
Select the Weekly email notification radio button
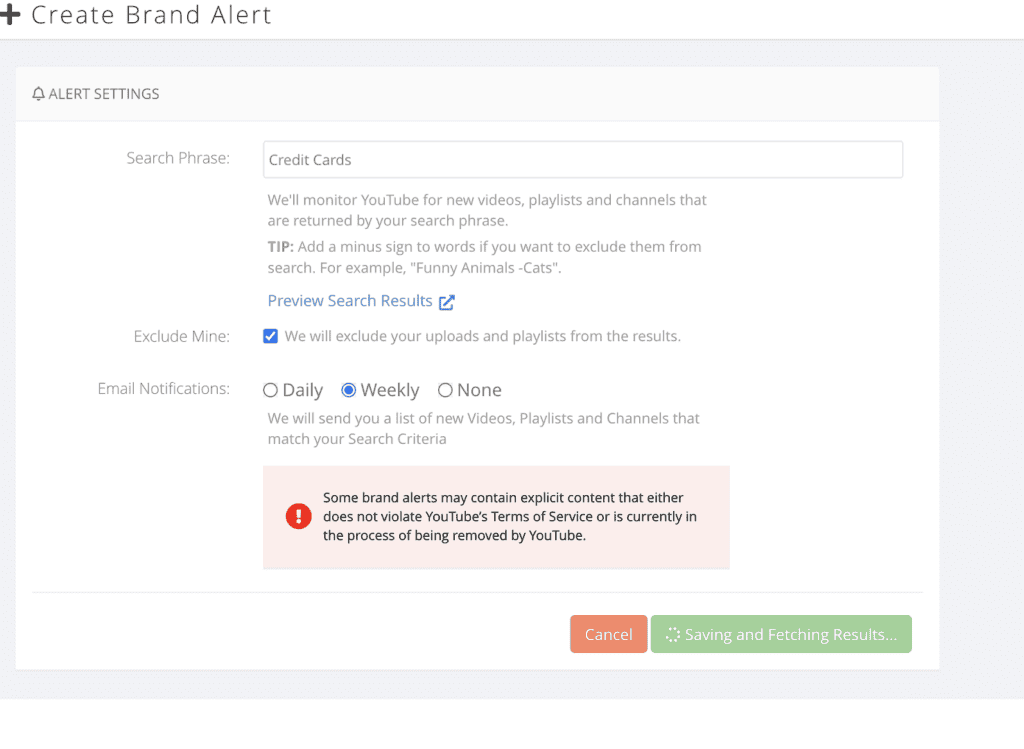point(349,390)
